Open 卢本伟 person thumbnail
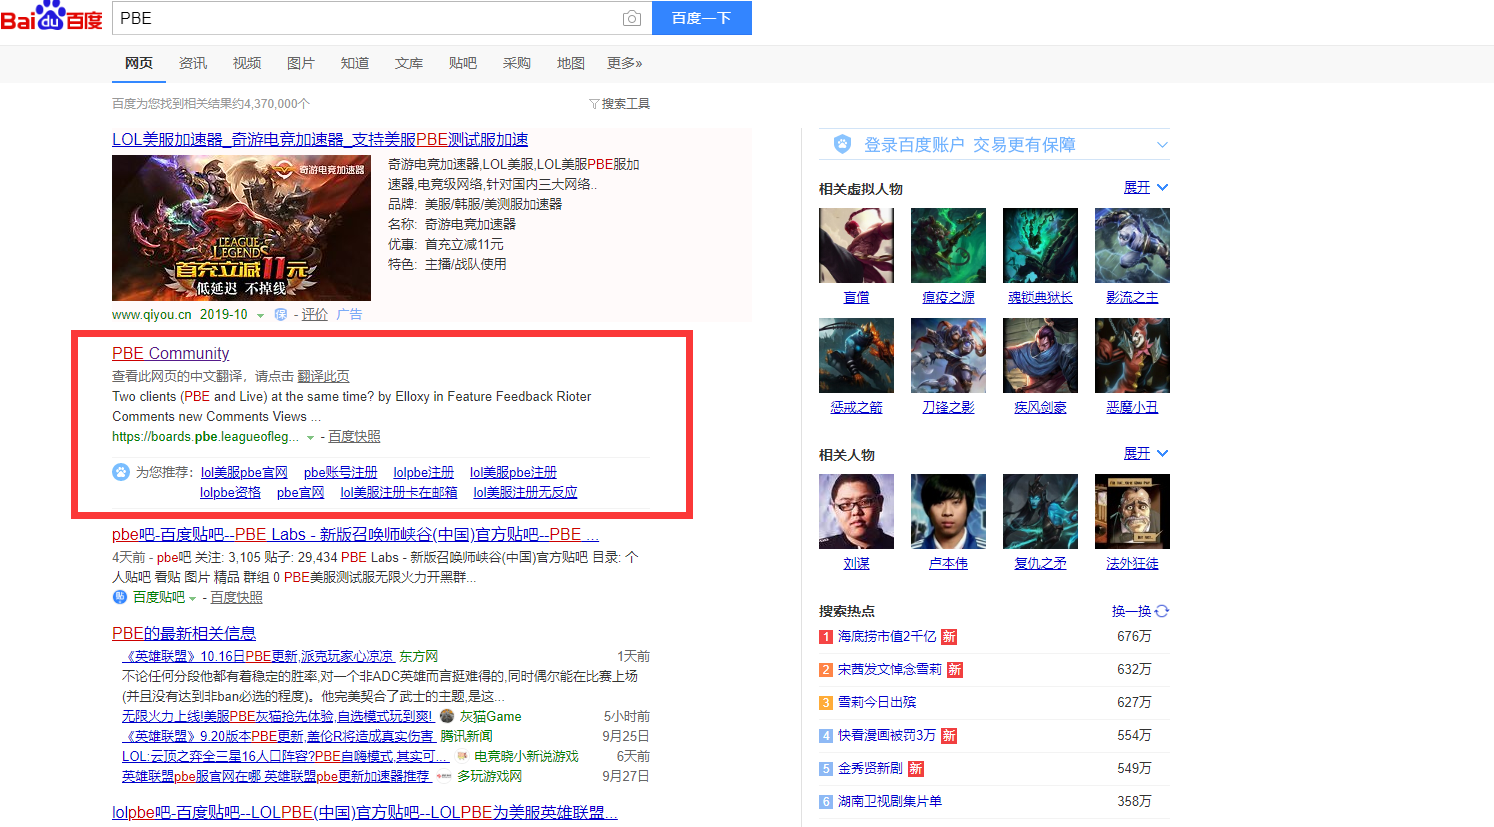This screenshot has height=827, width=1494. click(x=948, y=512)
